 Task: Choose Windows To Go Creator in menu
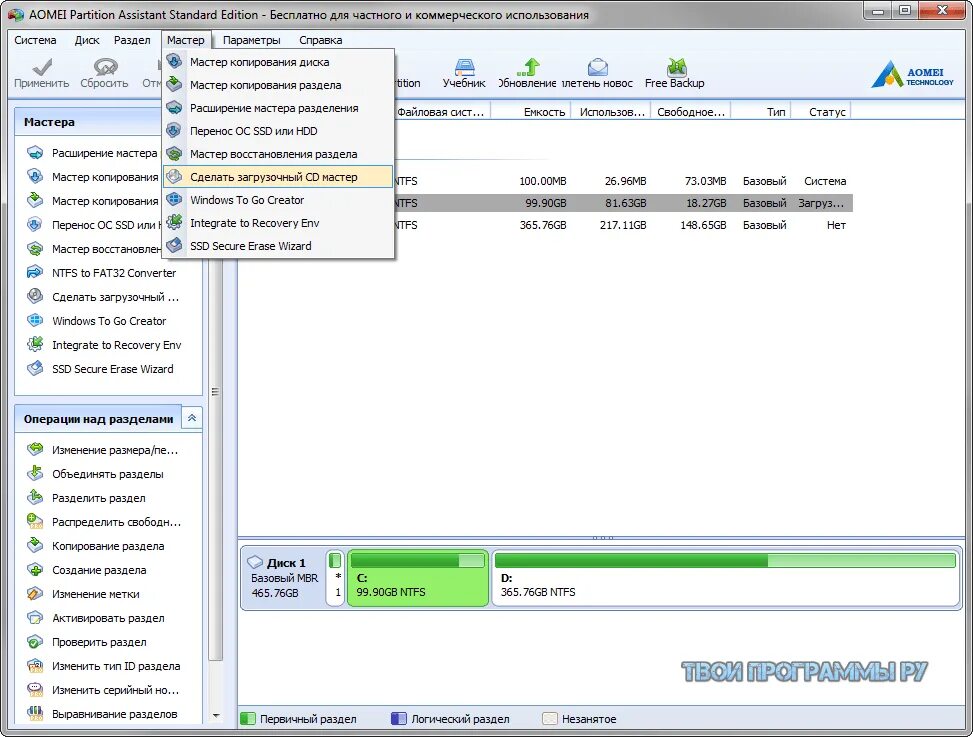tap(278, 200)
